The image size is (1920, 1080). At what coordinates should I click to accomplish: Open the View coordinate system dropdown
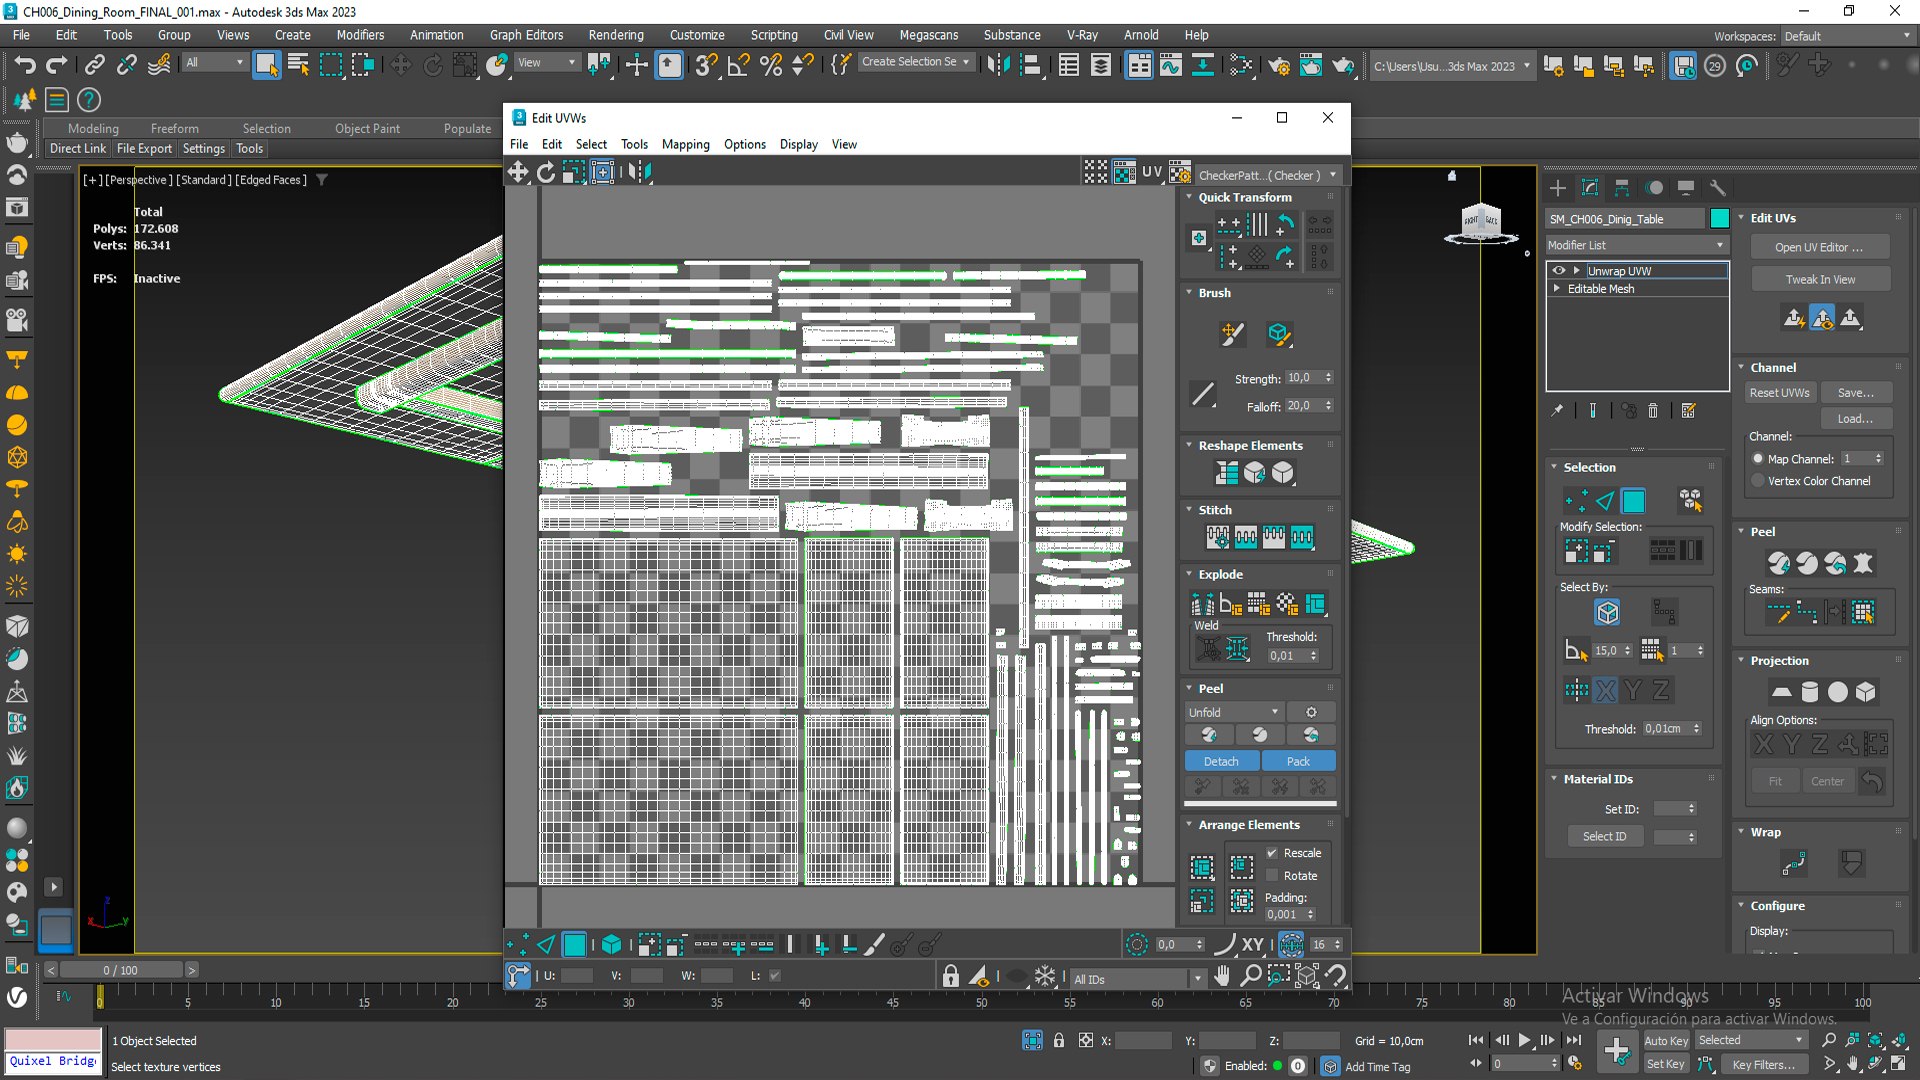[546, 62]
